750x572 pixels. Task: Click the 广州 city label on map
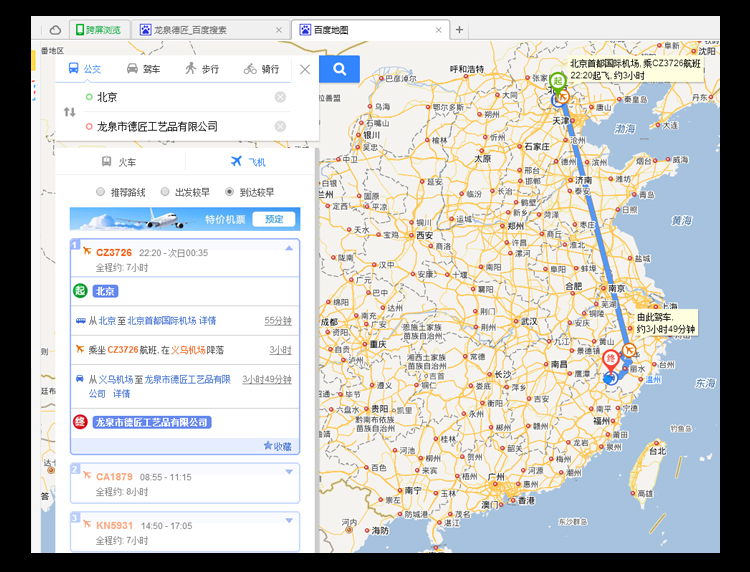pos(496,477)
